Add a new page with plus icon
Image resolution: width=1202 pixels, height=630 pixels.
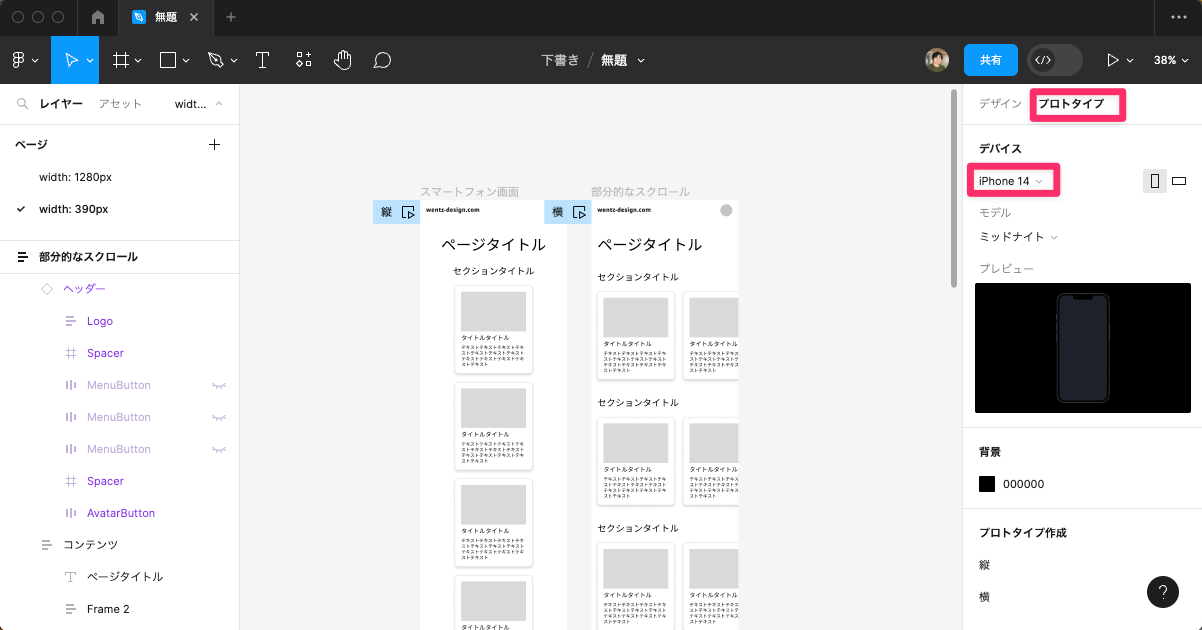[214, 145]
